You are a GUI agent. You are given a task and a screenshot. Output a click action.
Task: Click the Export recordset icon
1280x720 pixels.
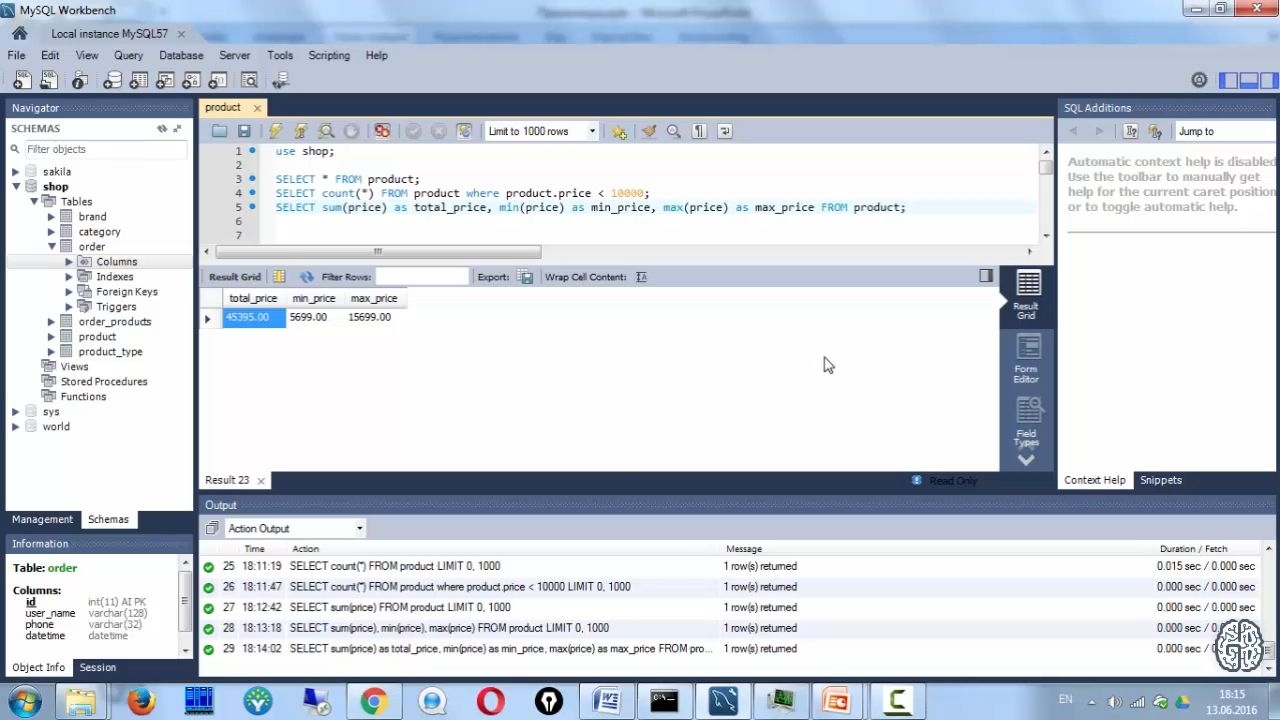pyautogui.click(x=526, y=277)
